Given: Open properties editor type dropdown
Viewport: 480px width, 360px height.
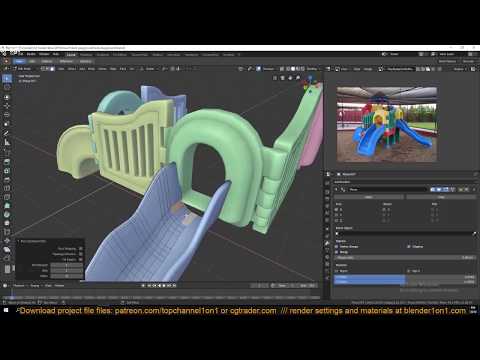Looking at the screenshot, I should click(x=329, y=174).
